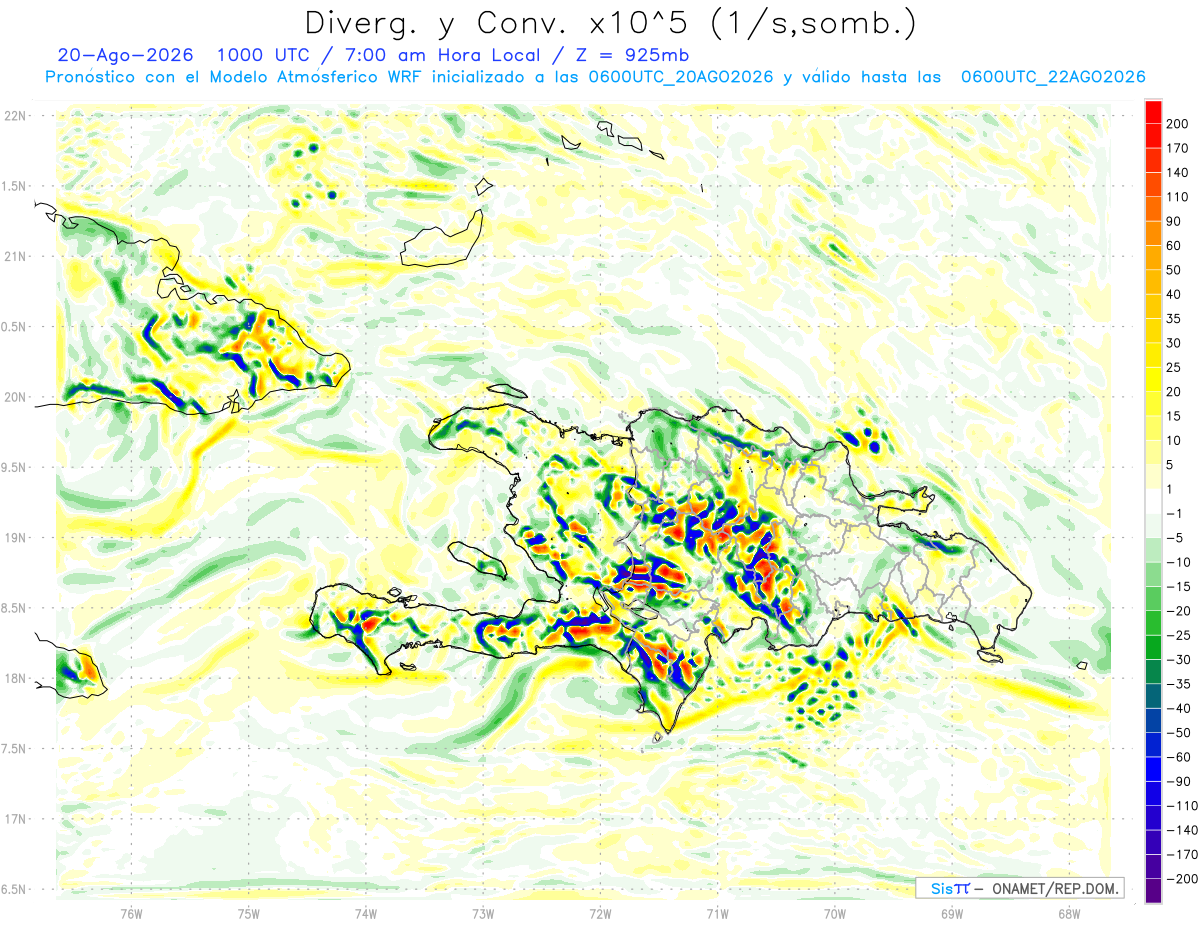Click the colorbar value '-90'
Screen dimensions: 1200x927
(x=1180, y=782)
